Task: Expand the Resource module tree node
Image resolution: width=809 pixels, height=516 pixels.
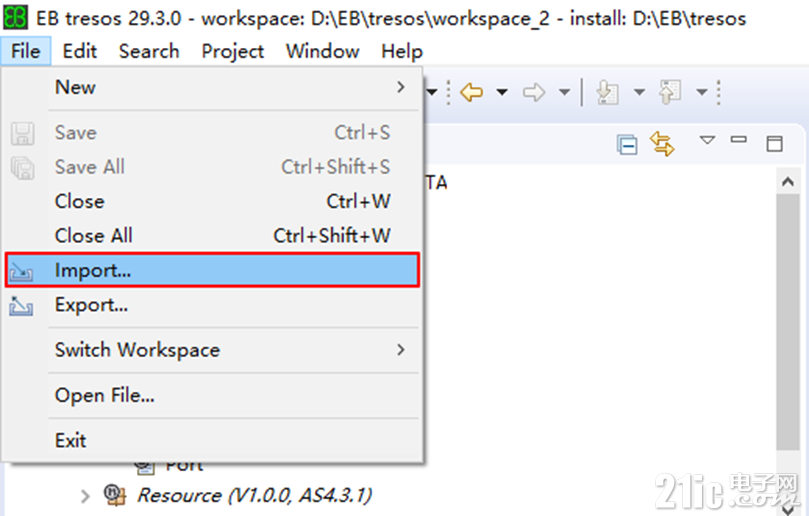Action: pos(85,496)
